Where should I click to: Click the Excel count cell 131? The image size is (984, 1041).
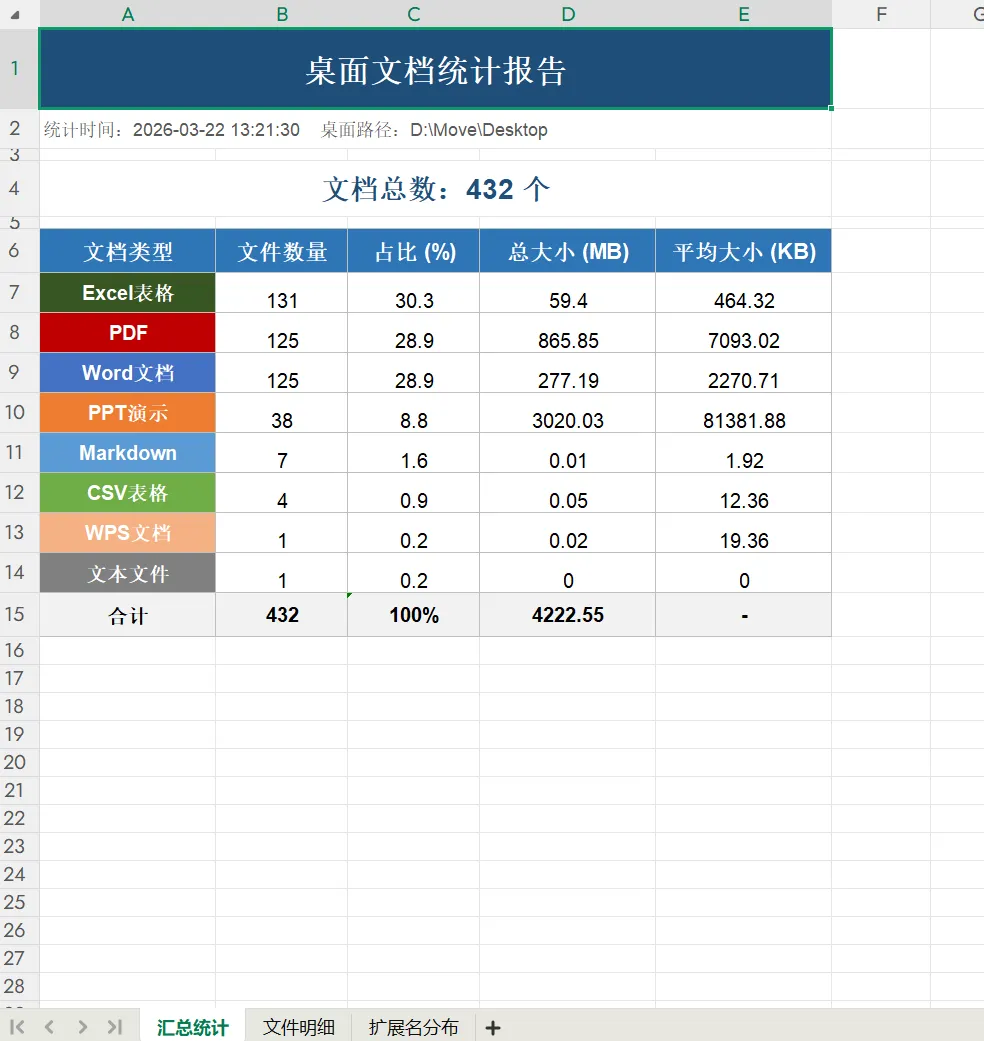pyautogui.click(x=282, y=293)
